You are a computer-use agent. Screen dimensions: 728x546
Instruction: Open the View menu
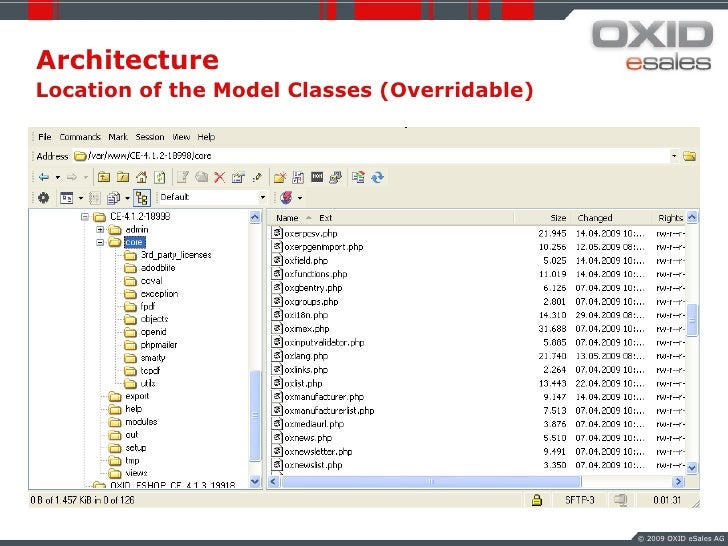[x=181, y=137]
